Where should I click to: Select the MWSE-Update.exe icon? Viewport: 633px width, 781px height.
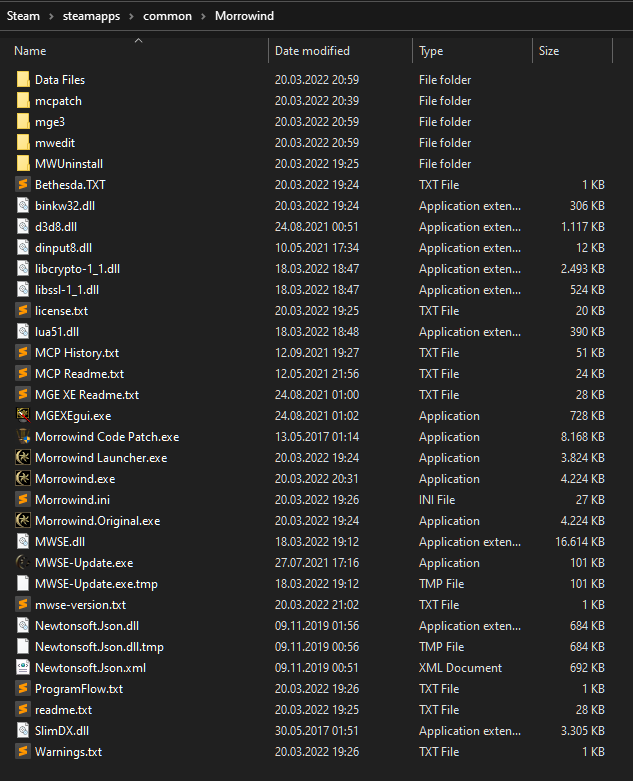(24, 563)
